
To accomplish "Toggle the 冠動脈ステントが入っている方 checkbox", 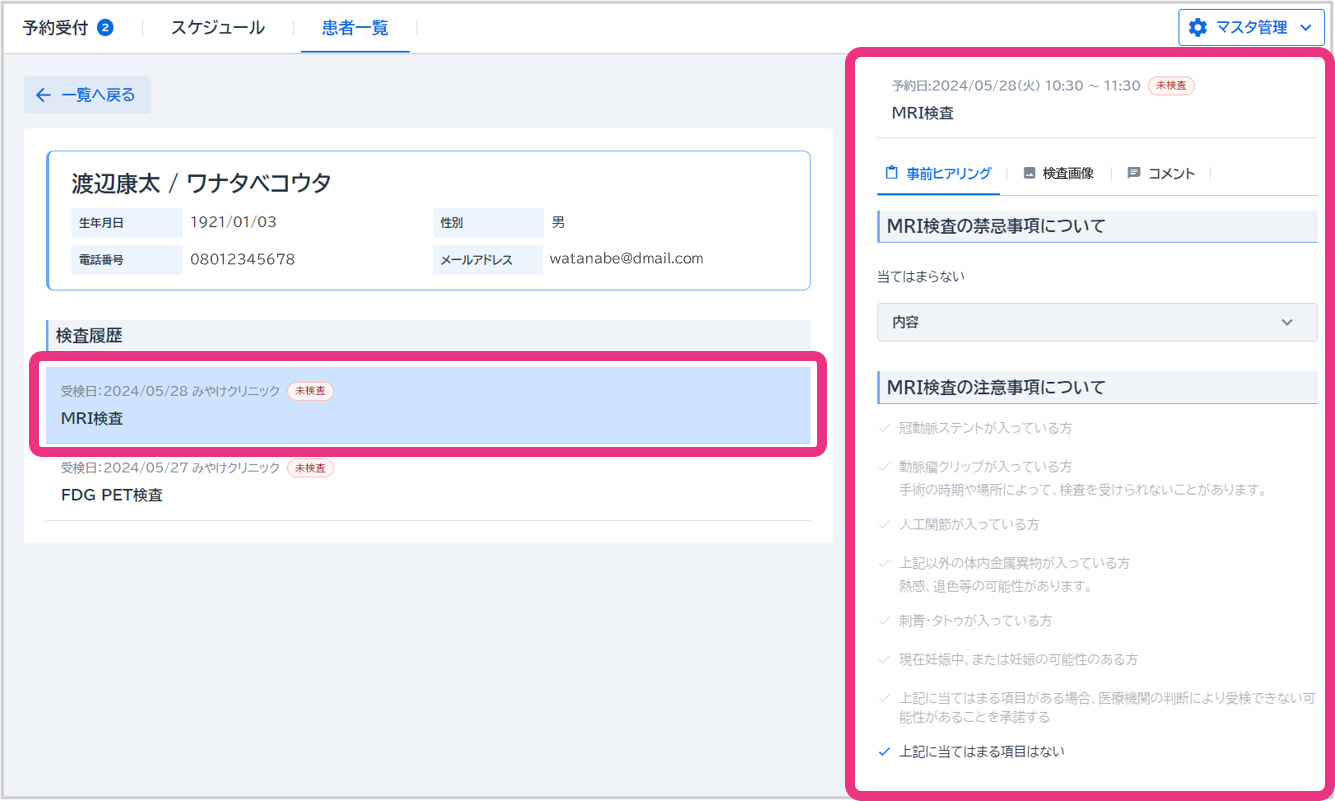I will coord(884,428).
